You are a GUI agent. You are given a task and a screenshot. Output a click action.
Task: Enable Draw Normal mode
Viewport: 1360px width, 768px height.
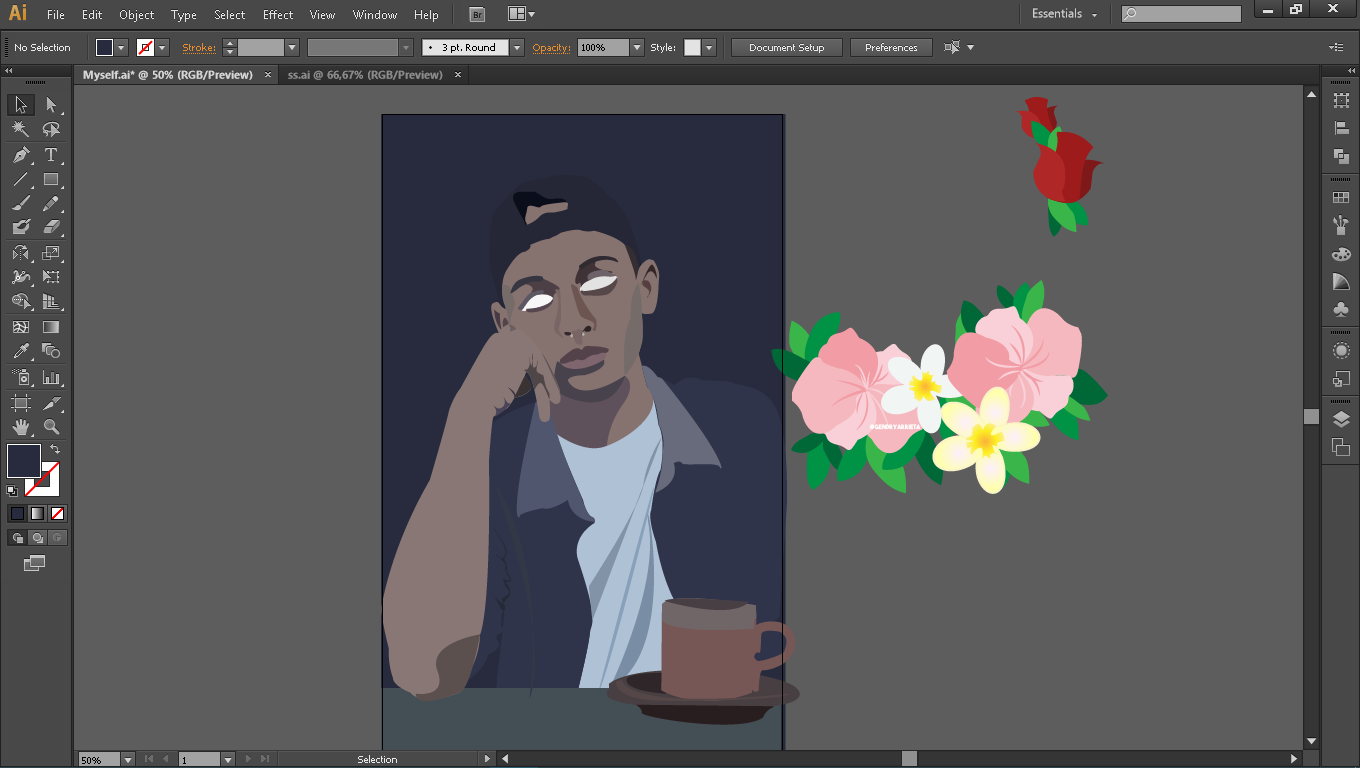tap(17, 538)
